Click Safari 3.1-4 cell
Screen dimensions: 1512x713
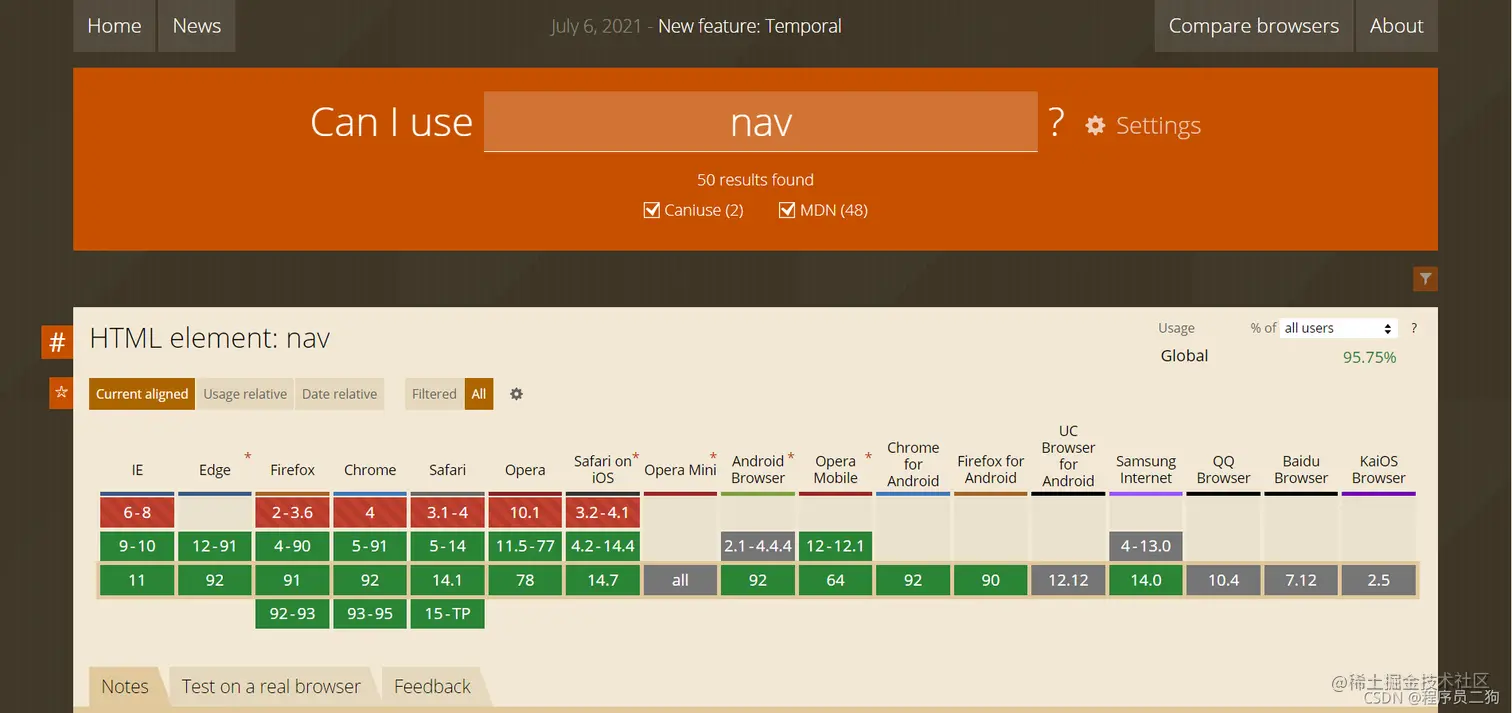click(x=448, y=512)
